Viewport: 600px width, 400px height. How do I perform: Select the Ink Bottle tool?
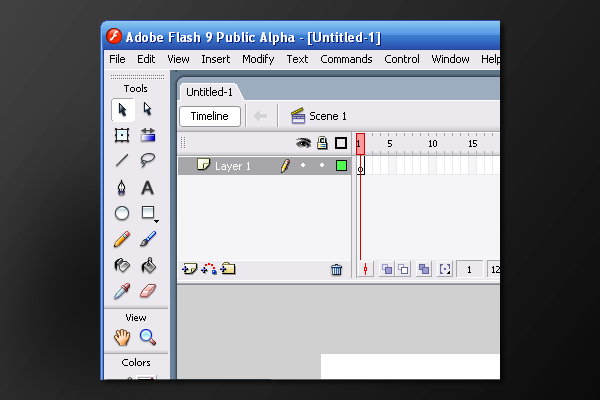(x=122, y=265)
